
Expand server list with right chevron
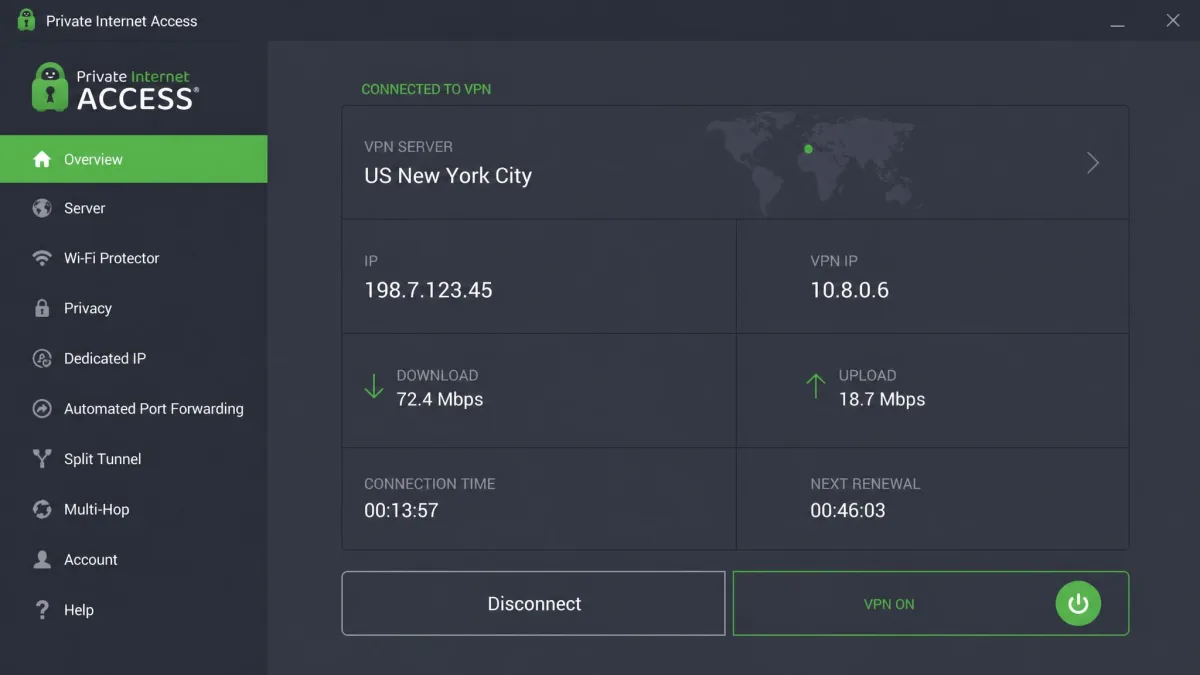pyautogui.click(x=1093, y=163)
